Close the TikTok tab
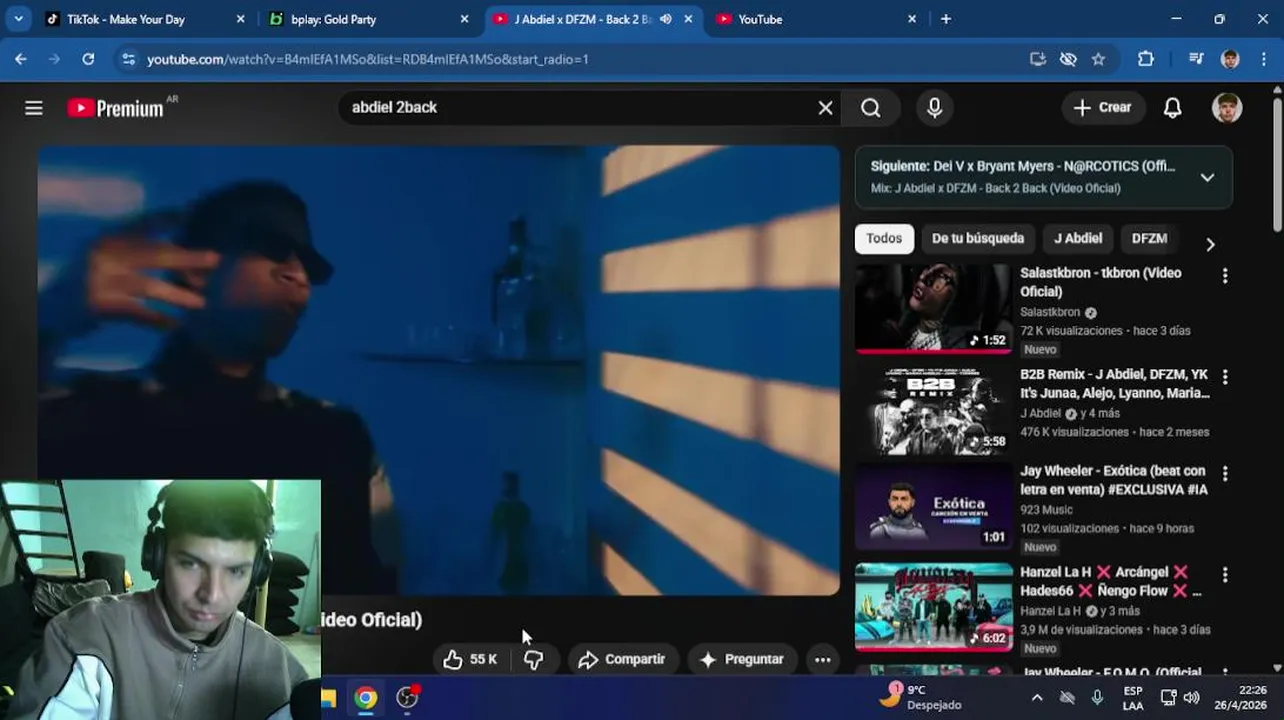The width and height of the screenshot is (1284, 720). click(240, 19)
